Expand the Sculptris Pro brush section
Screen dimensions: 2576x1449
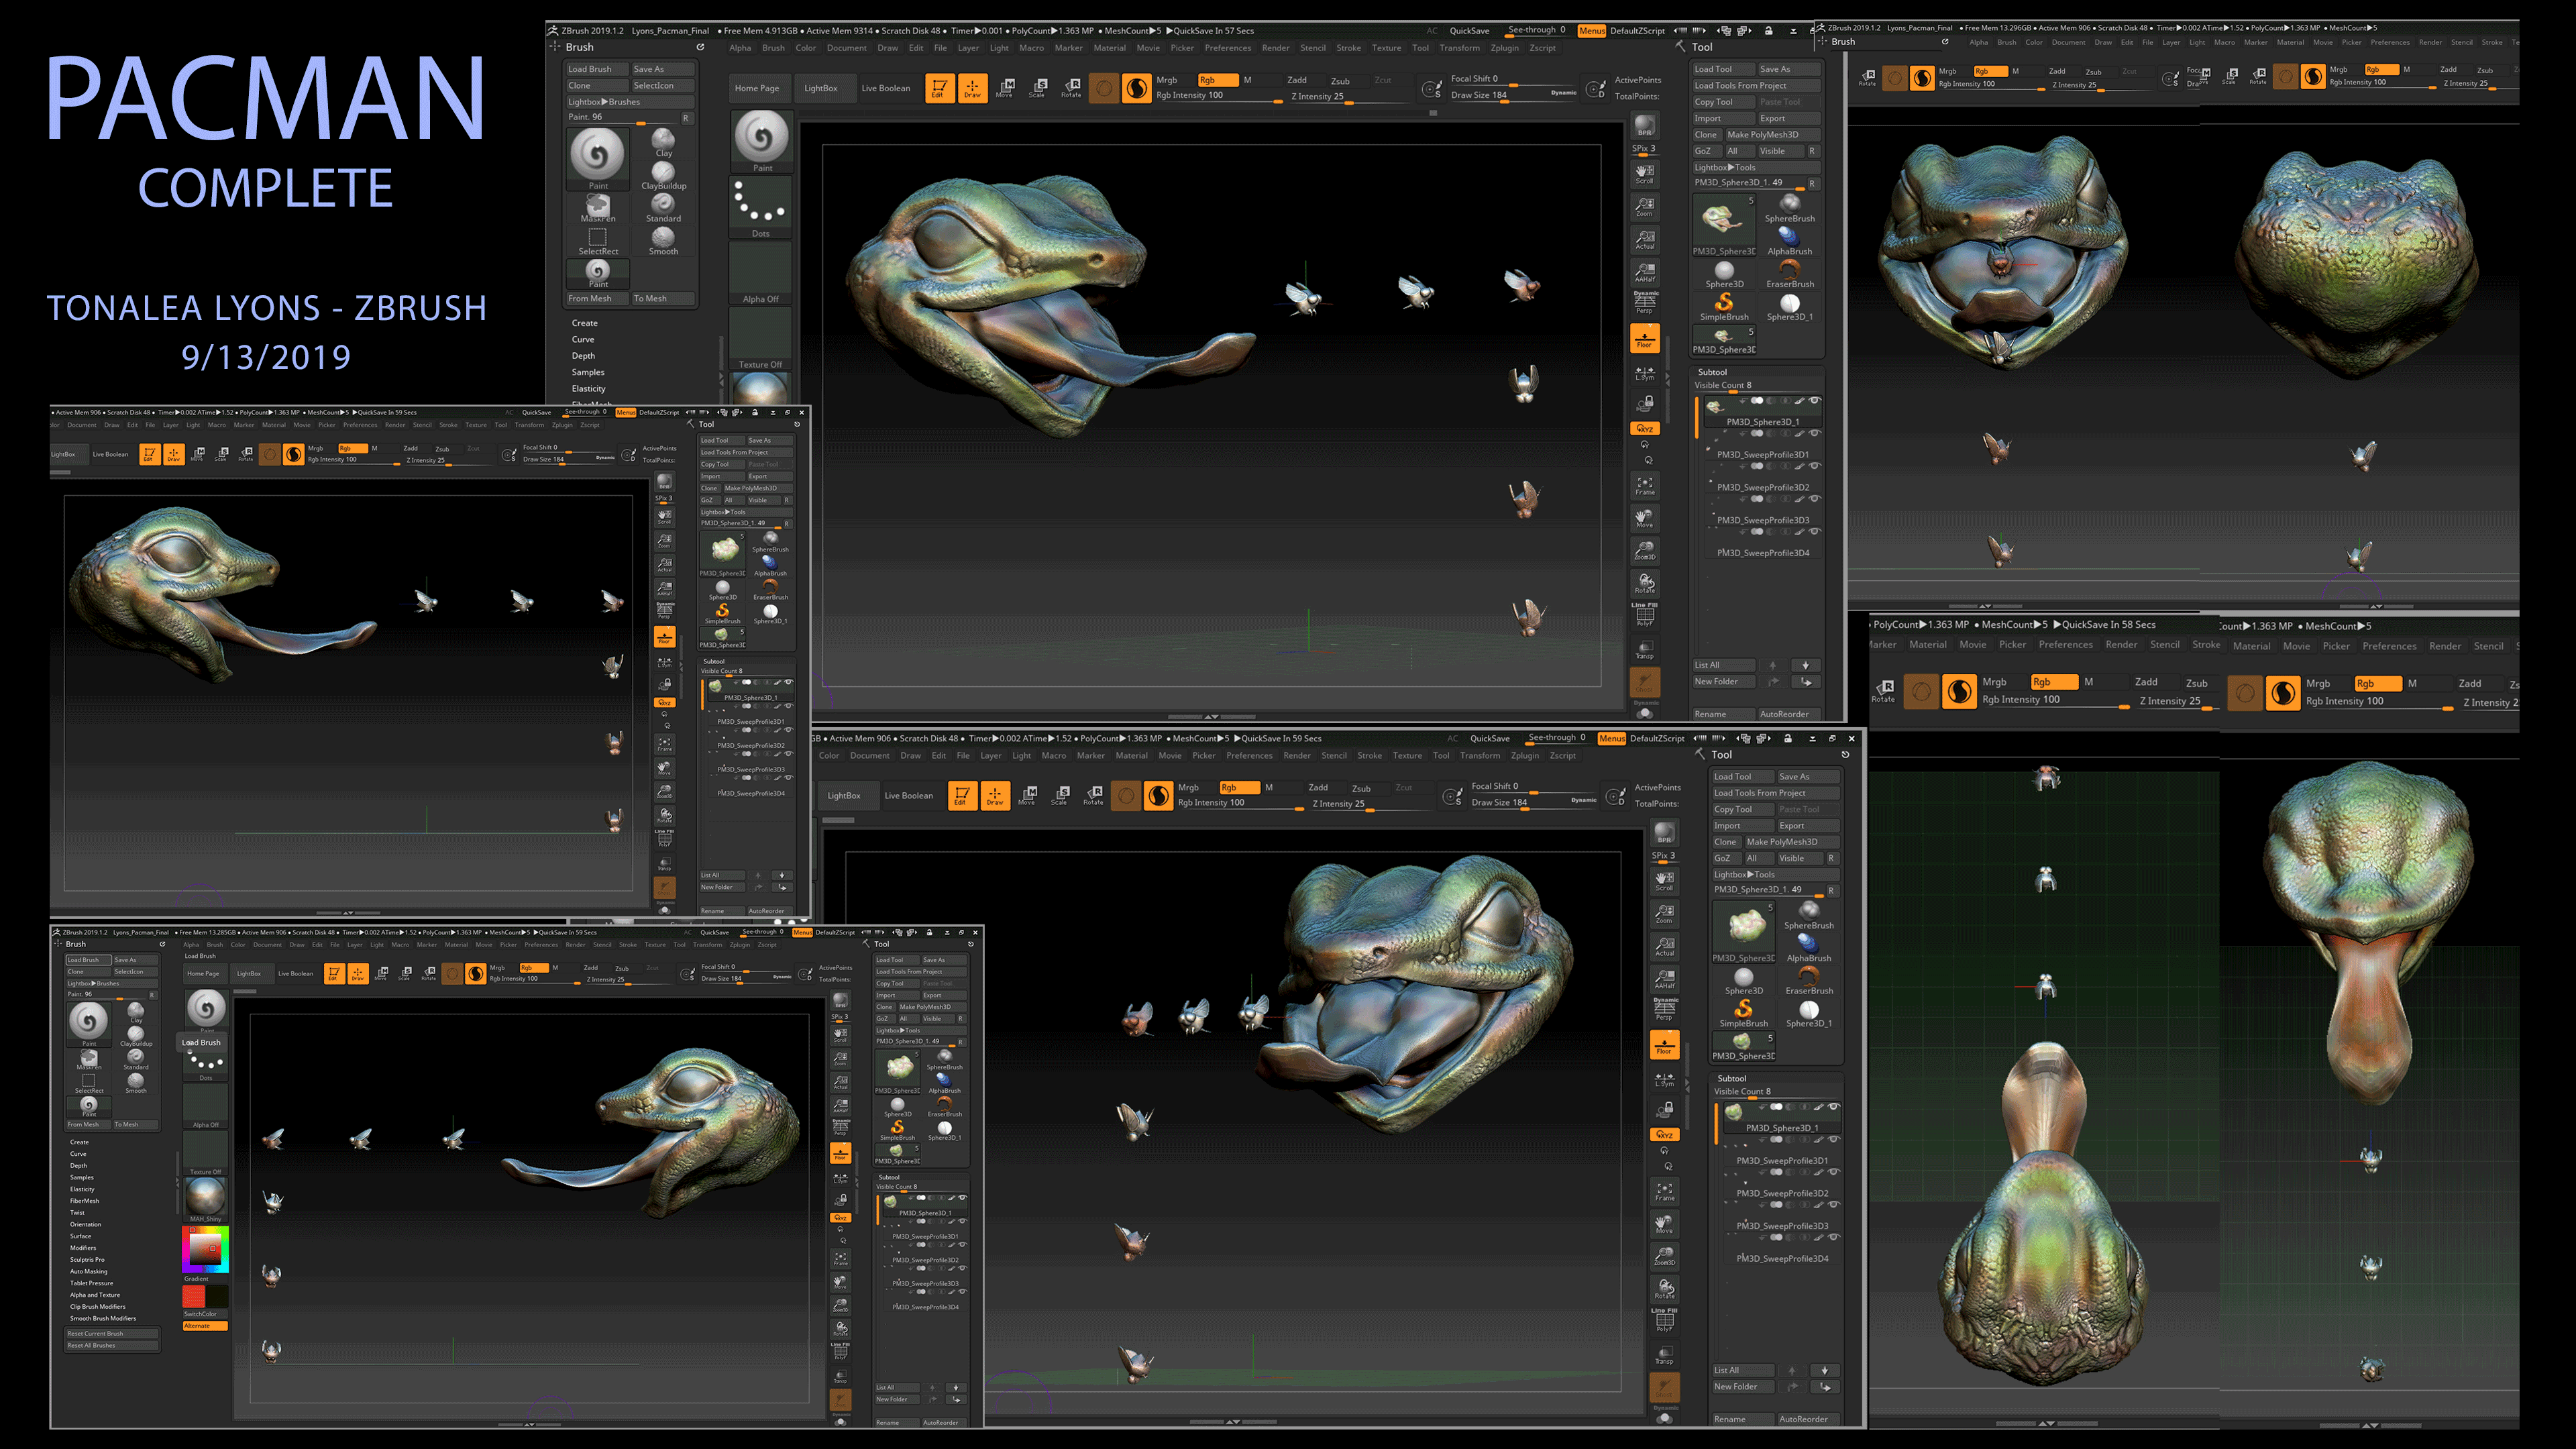click(87, 1260)
